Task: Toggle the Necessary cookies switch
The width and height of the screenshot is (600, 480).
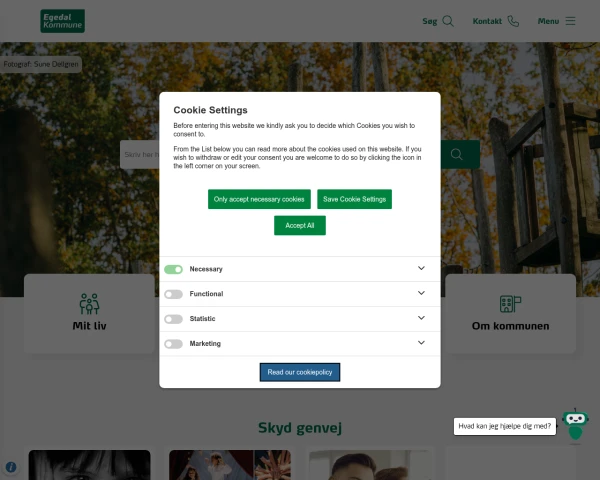Action: pos(173,269)
